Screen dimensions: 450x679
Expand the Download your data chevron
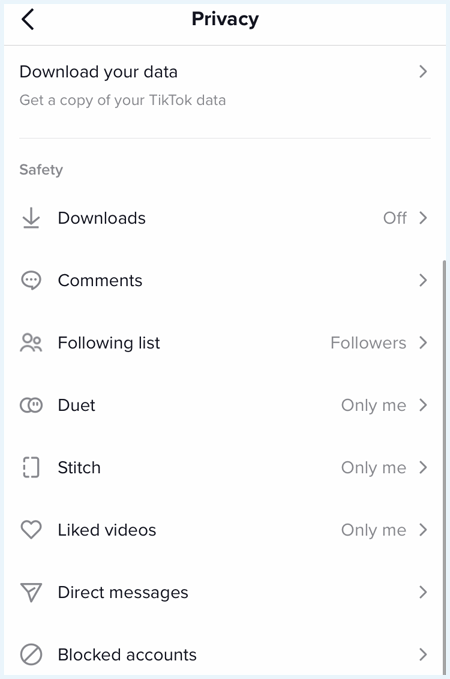point(423,71)
